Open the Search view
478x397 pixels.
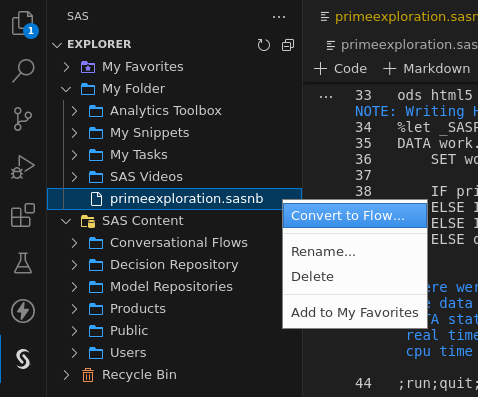(23, 71)
